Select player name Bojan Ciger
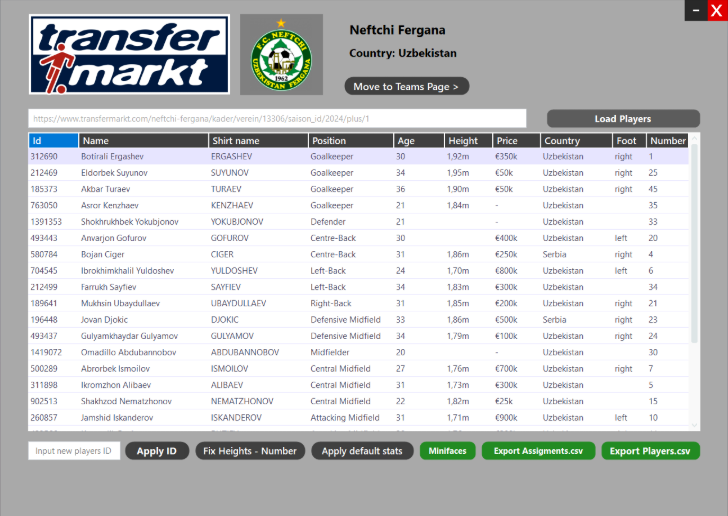The width and height of the screenshot is (728, 516). tap(103, 255)
